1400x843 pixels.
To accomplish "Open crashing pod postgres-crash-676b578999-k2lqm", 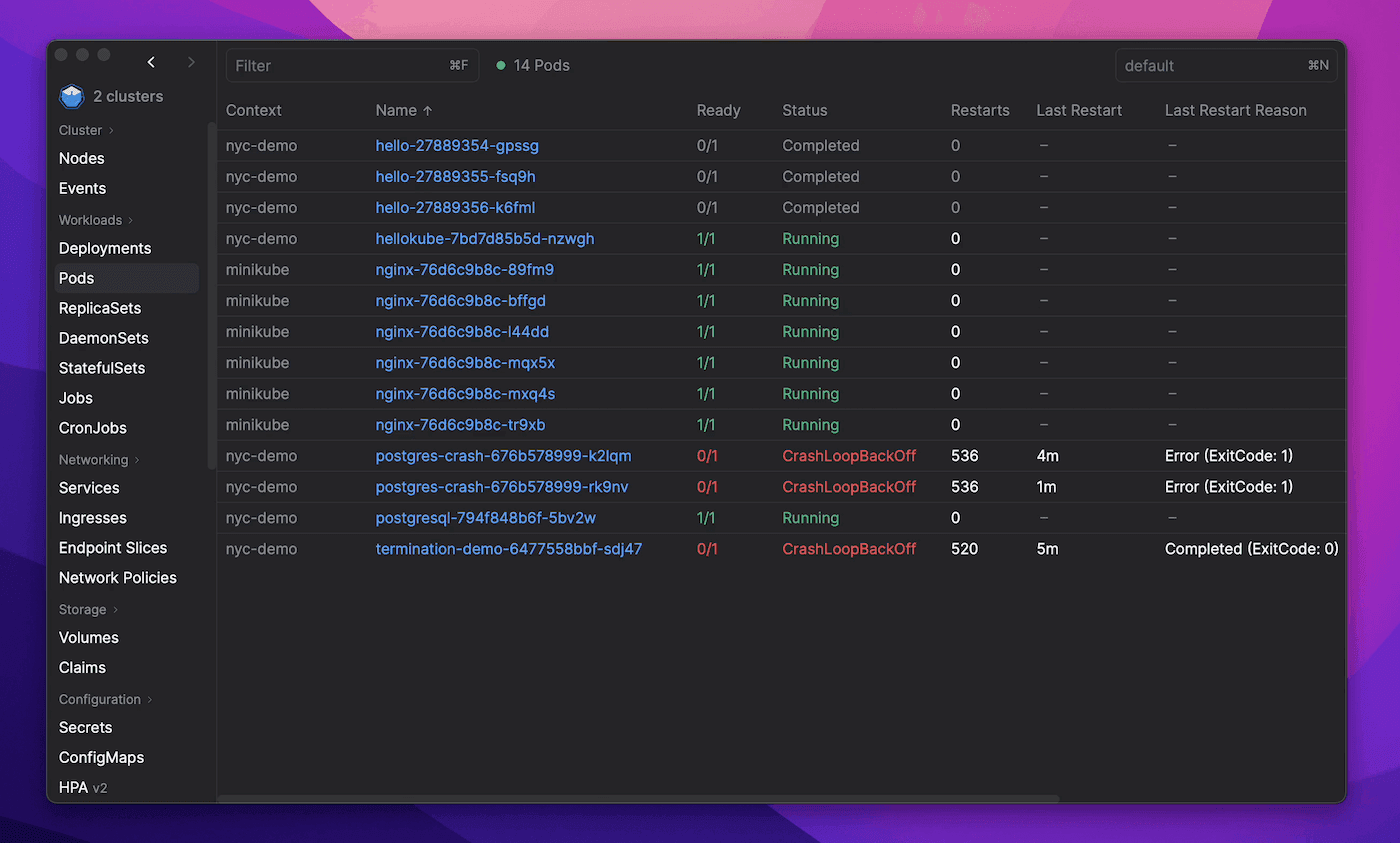I will (x=503, y=455).
